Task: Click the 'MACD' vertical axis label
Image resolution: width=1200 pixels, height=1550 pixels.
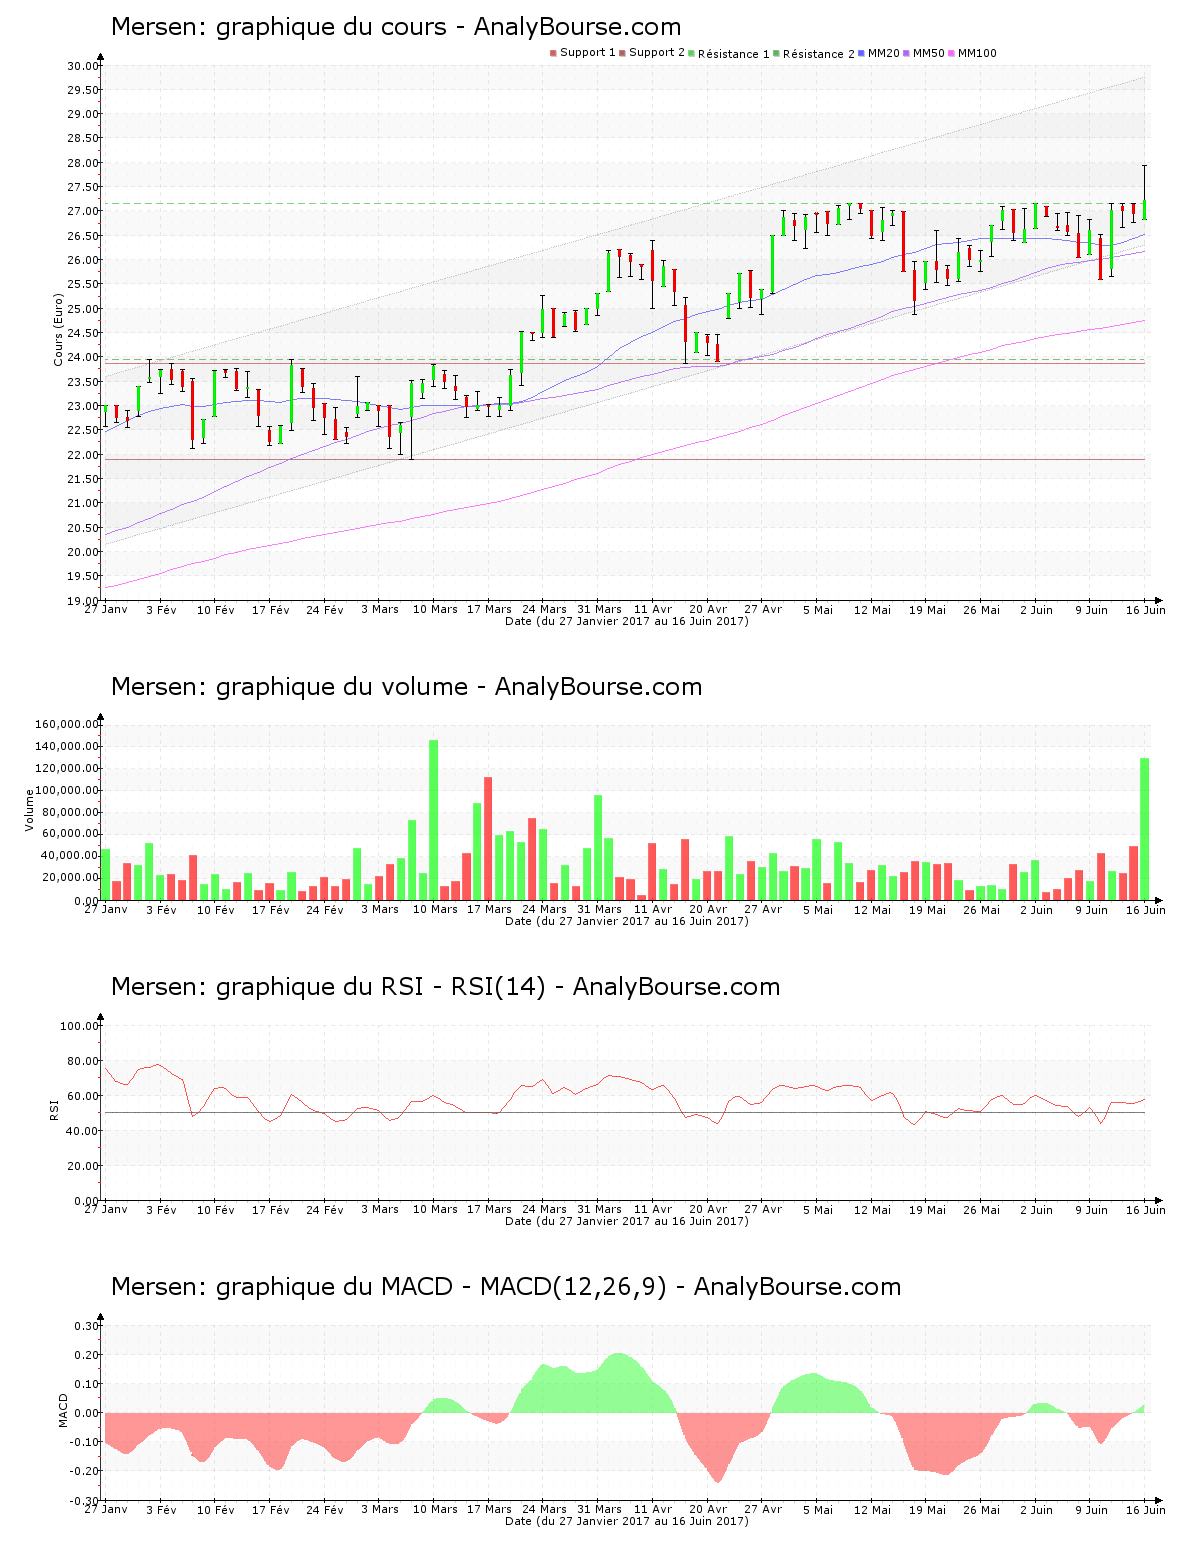Action: [63, 1410]
